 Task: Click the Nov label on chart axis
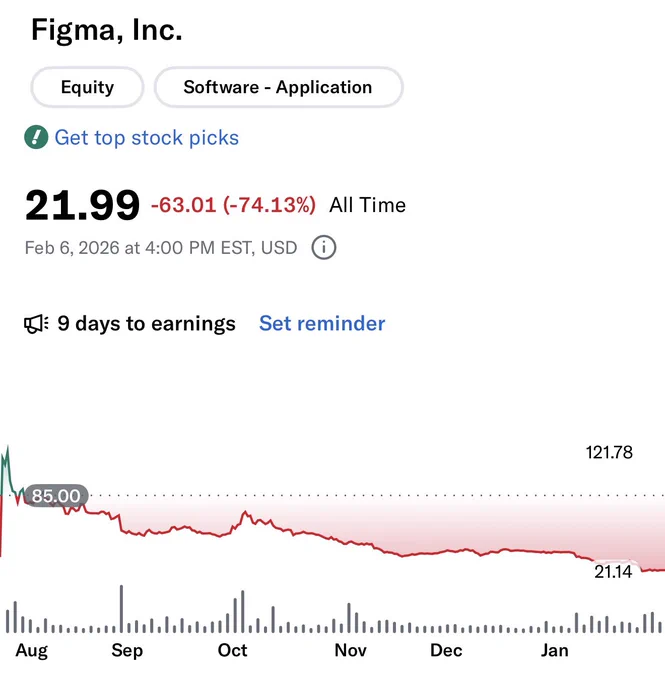click(351, 650)
